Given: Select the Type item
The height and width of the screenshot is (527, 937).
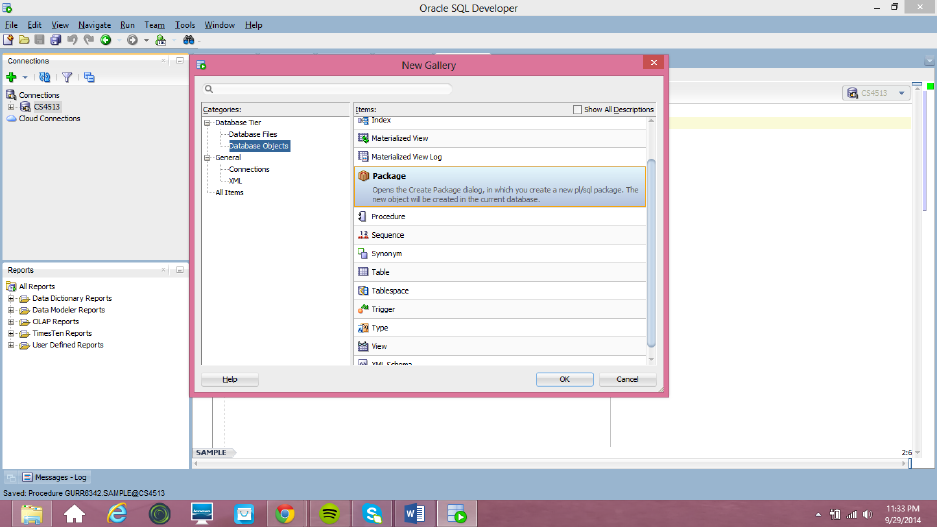Looking at the screenshot, I should point(500,328).
